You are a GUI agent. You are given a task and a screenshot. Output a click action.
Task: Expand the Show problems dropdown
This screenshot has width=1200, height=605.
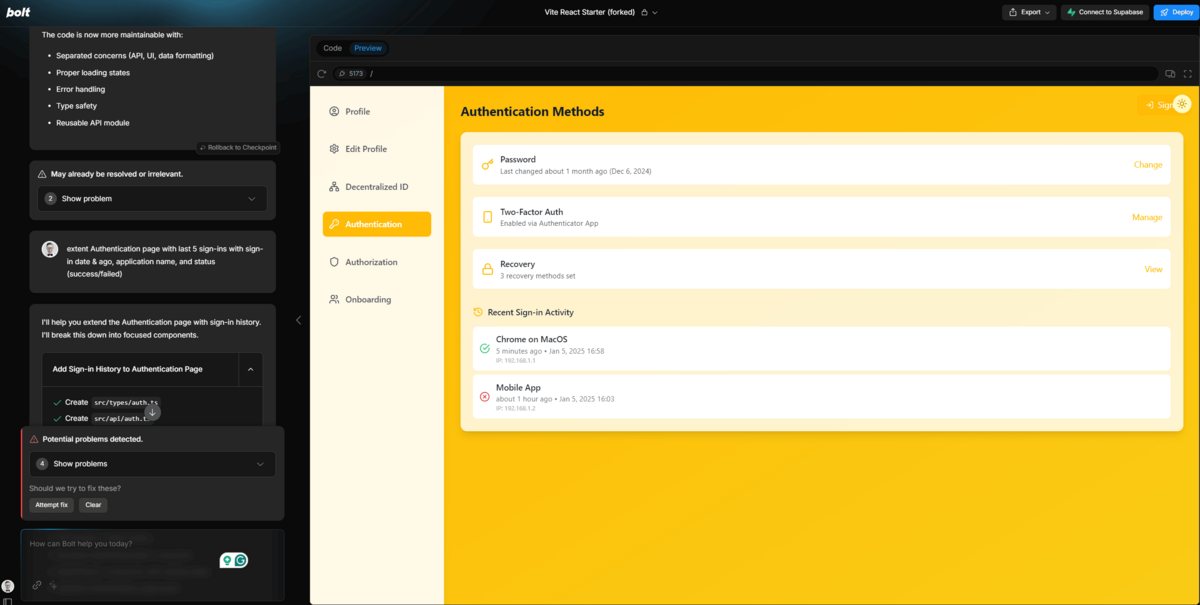[152, 464]
